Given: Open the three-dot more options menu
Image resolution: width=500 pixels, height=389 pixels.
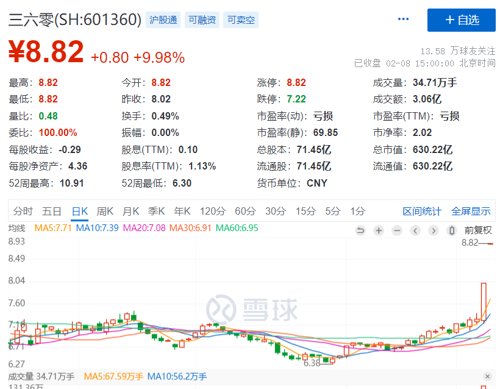Looking at the screenshot, I should coord(403,19).
